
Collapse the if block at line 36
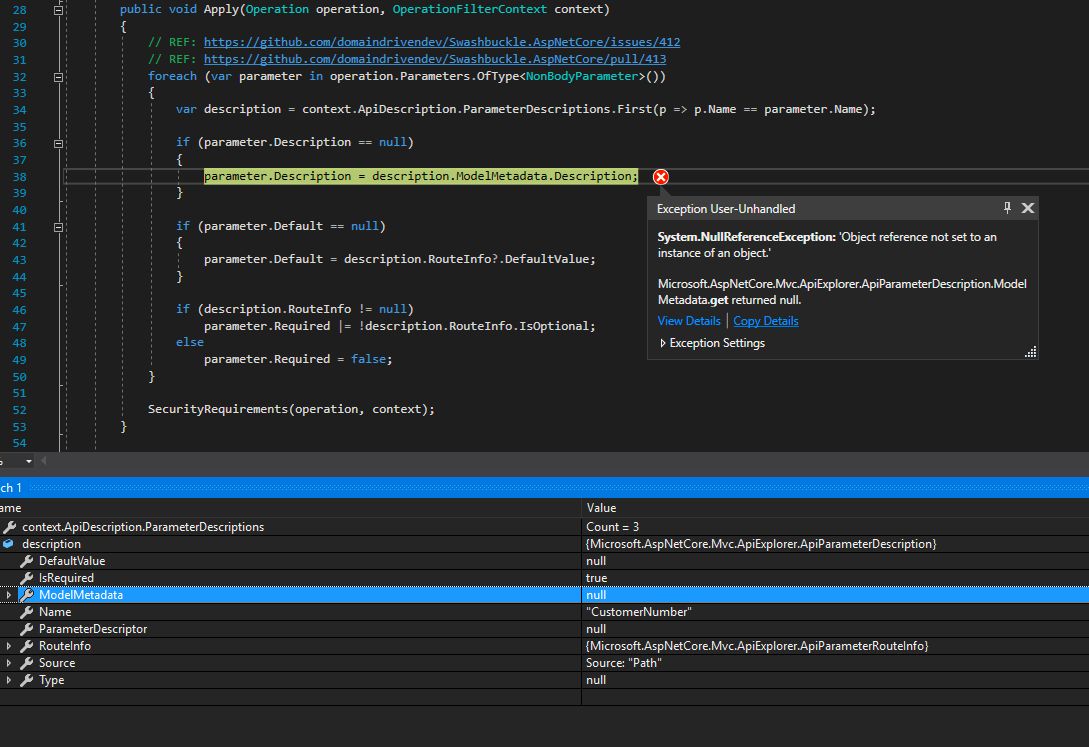(58, 144)
